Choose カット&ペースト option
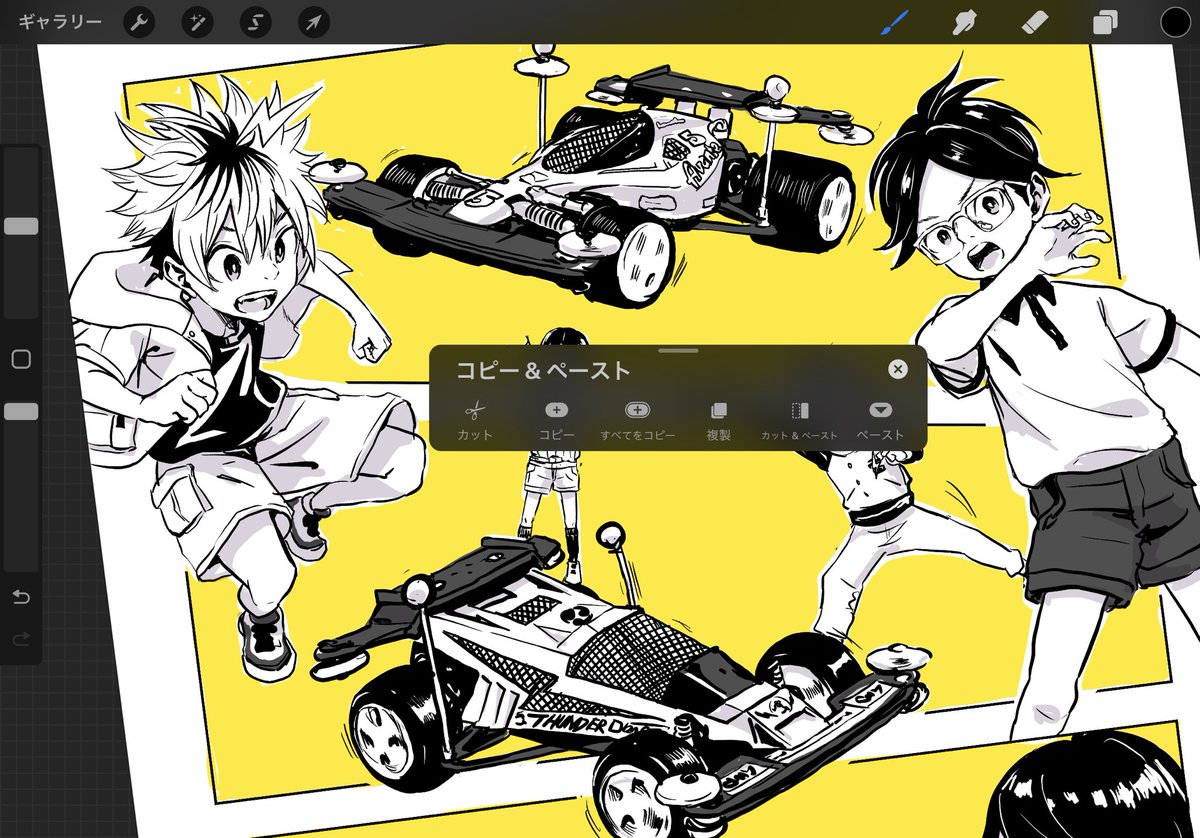This screenshot has height=838, width=1200. [x=799, y=420]
